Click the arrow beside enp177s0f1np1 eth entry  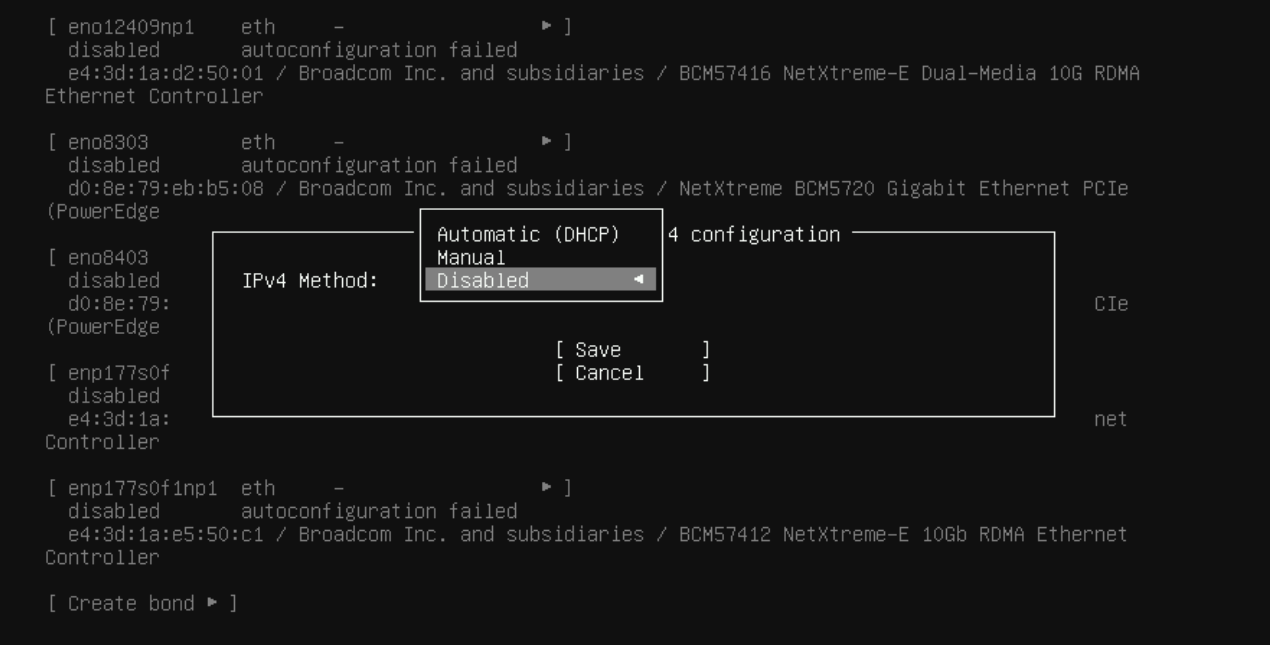[x=546, y=488]
